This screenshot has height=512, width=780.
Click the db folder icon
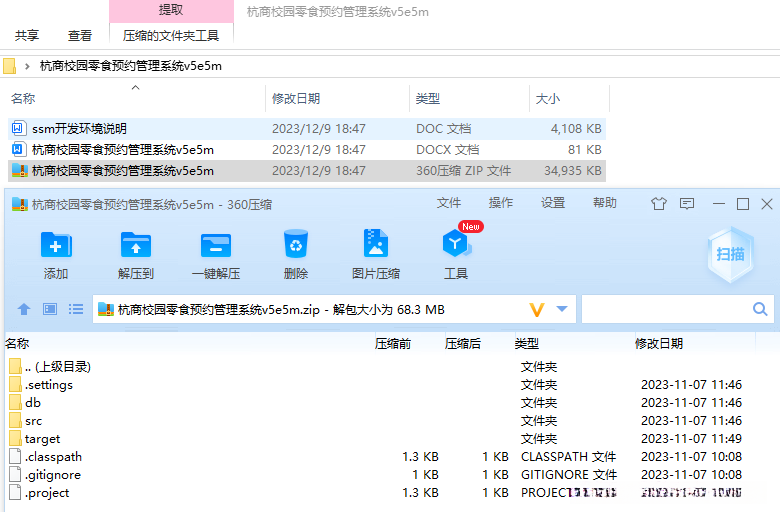click(15, 402)
